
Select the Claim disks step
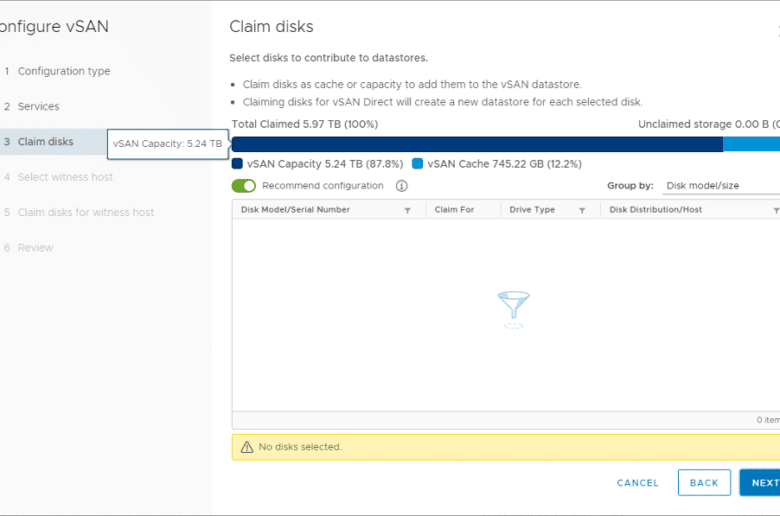pos(45,142)
